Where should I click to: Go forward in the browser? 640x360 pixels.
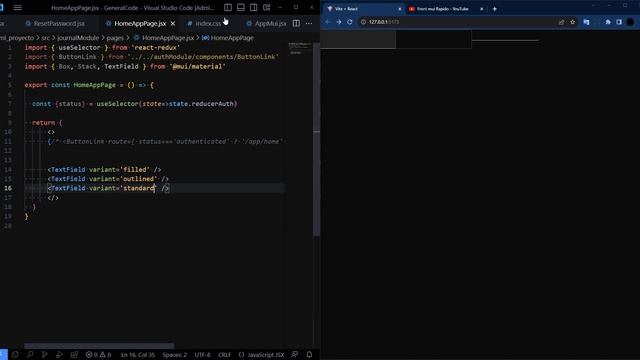click(339, 22)
